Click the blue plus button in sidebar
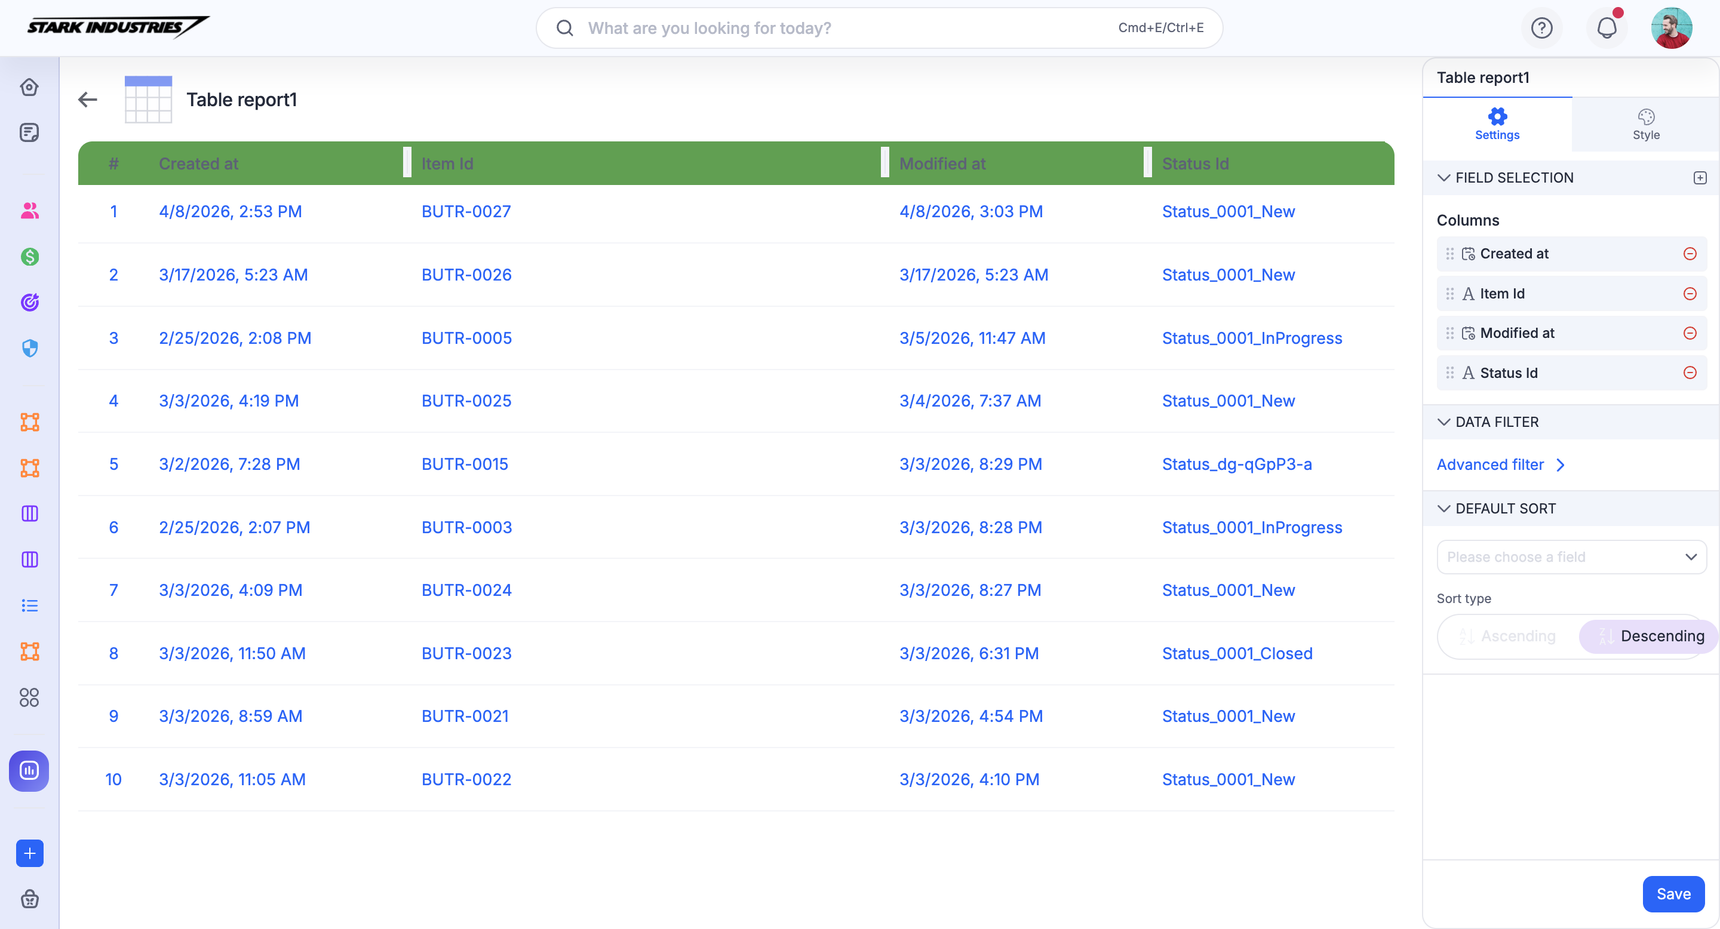The width and height of the screenshot is (1720, 929). [x=30, y=853]
